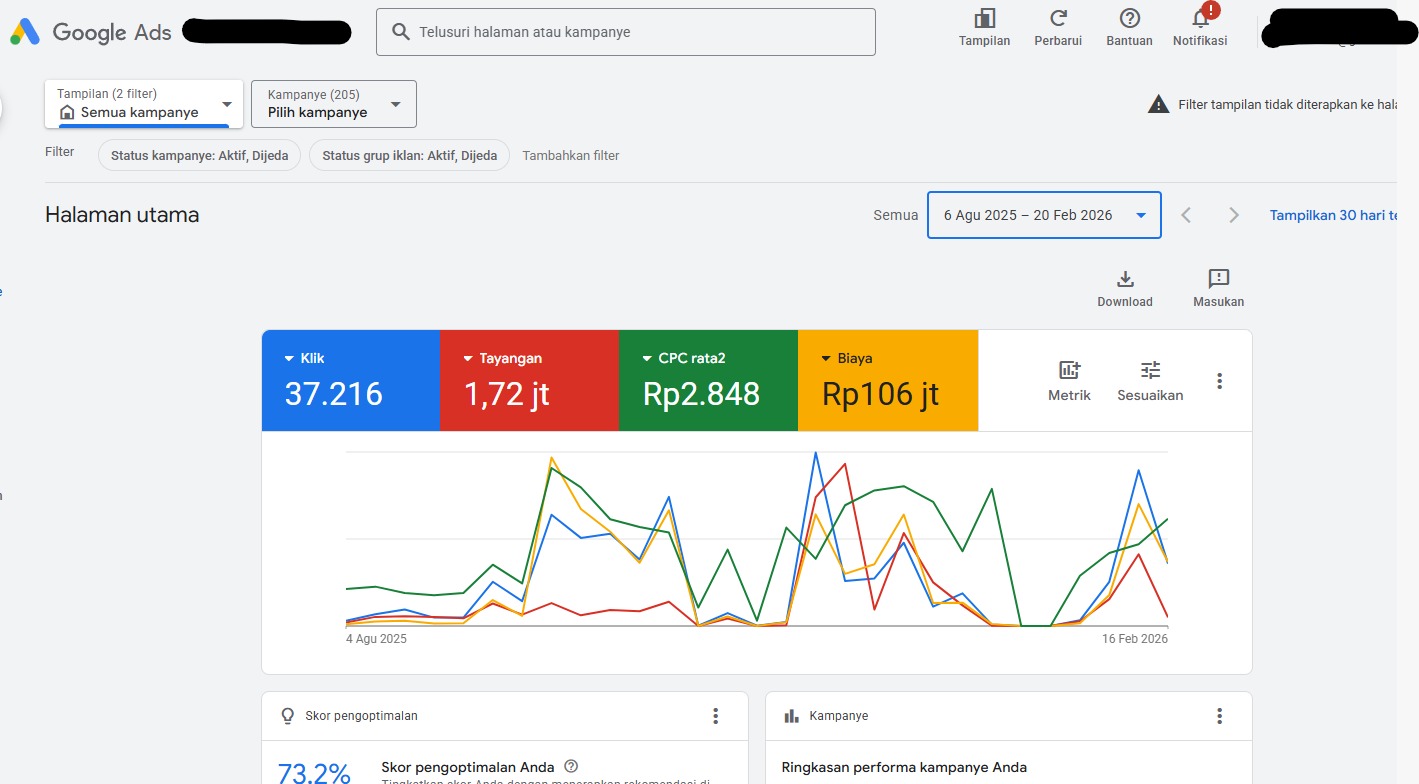Image resolution: width=1419 pixels, height=784 pixels.
Task: Open scorecard three-dot more options menu
Action: click(x=1219, y=381)
